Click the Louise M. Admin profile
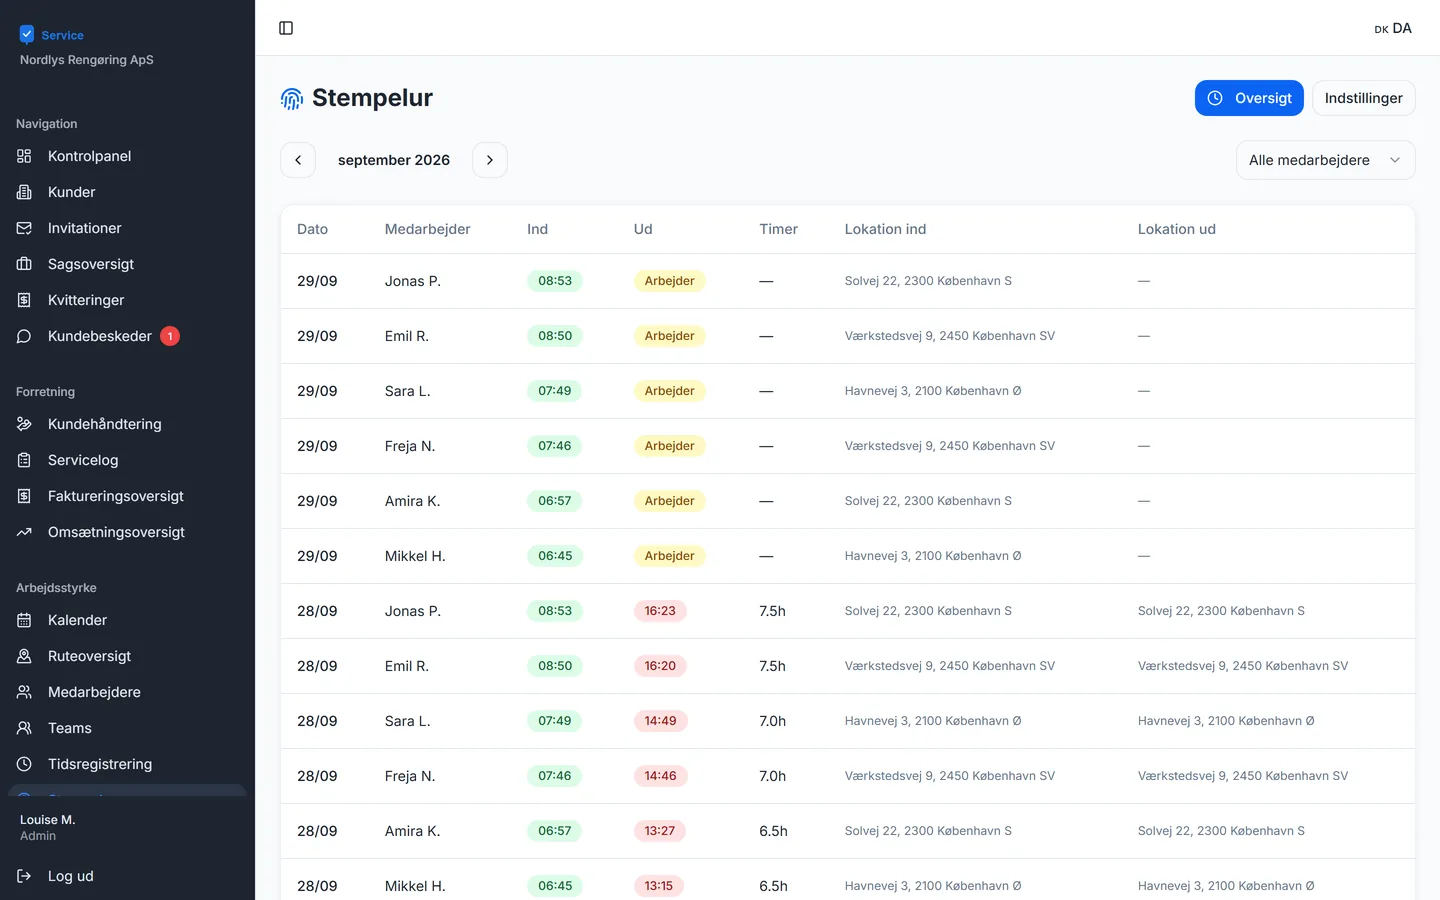Image resolution: width=1440 pixels, height=900 pixels. tap(48, 827)
